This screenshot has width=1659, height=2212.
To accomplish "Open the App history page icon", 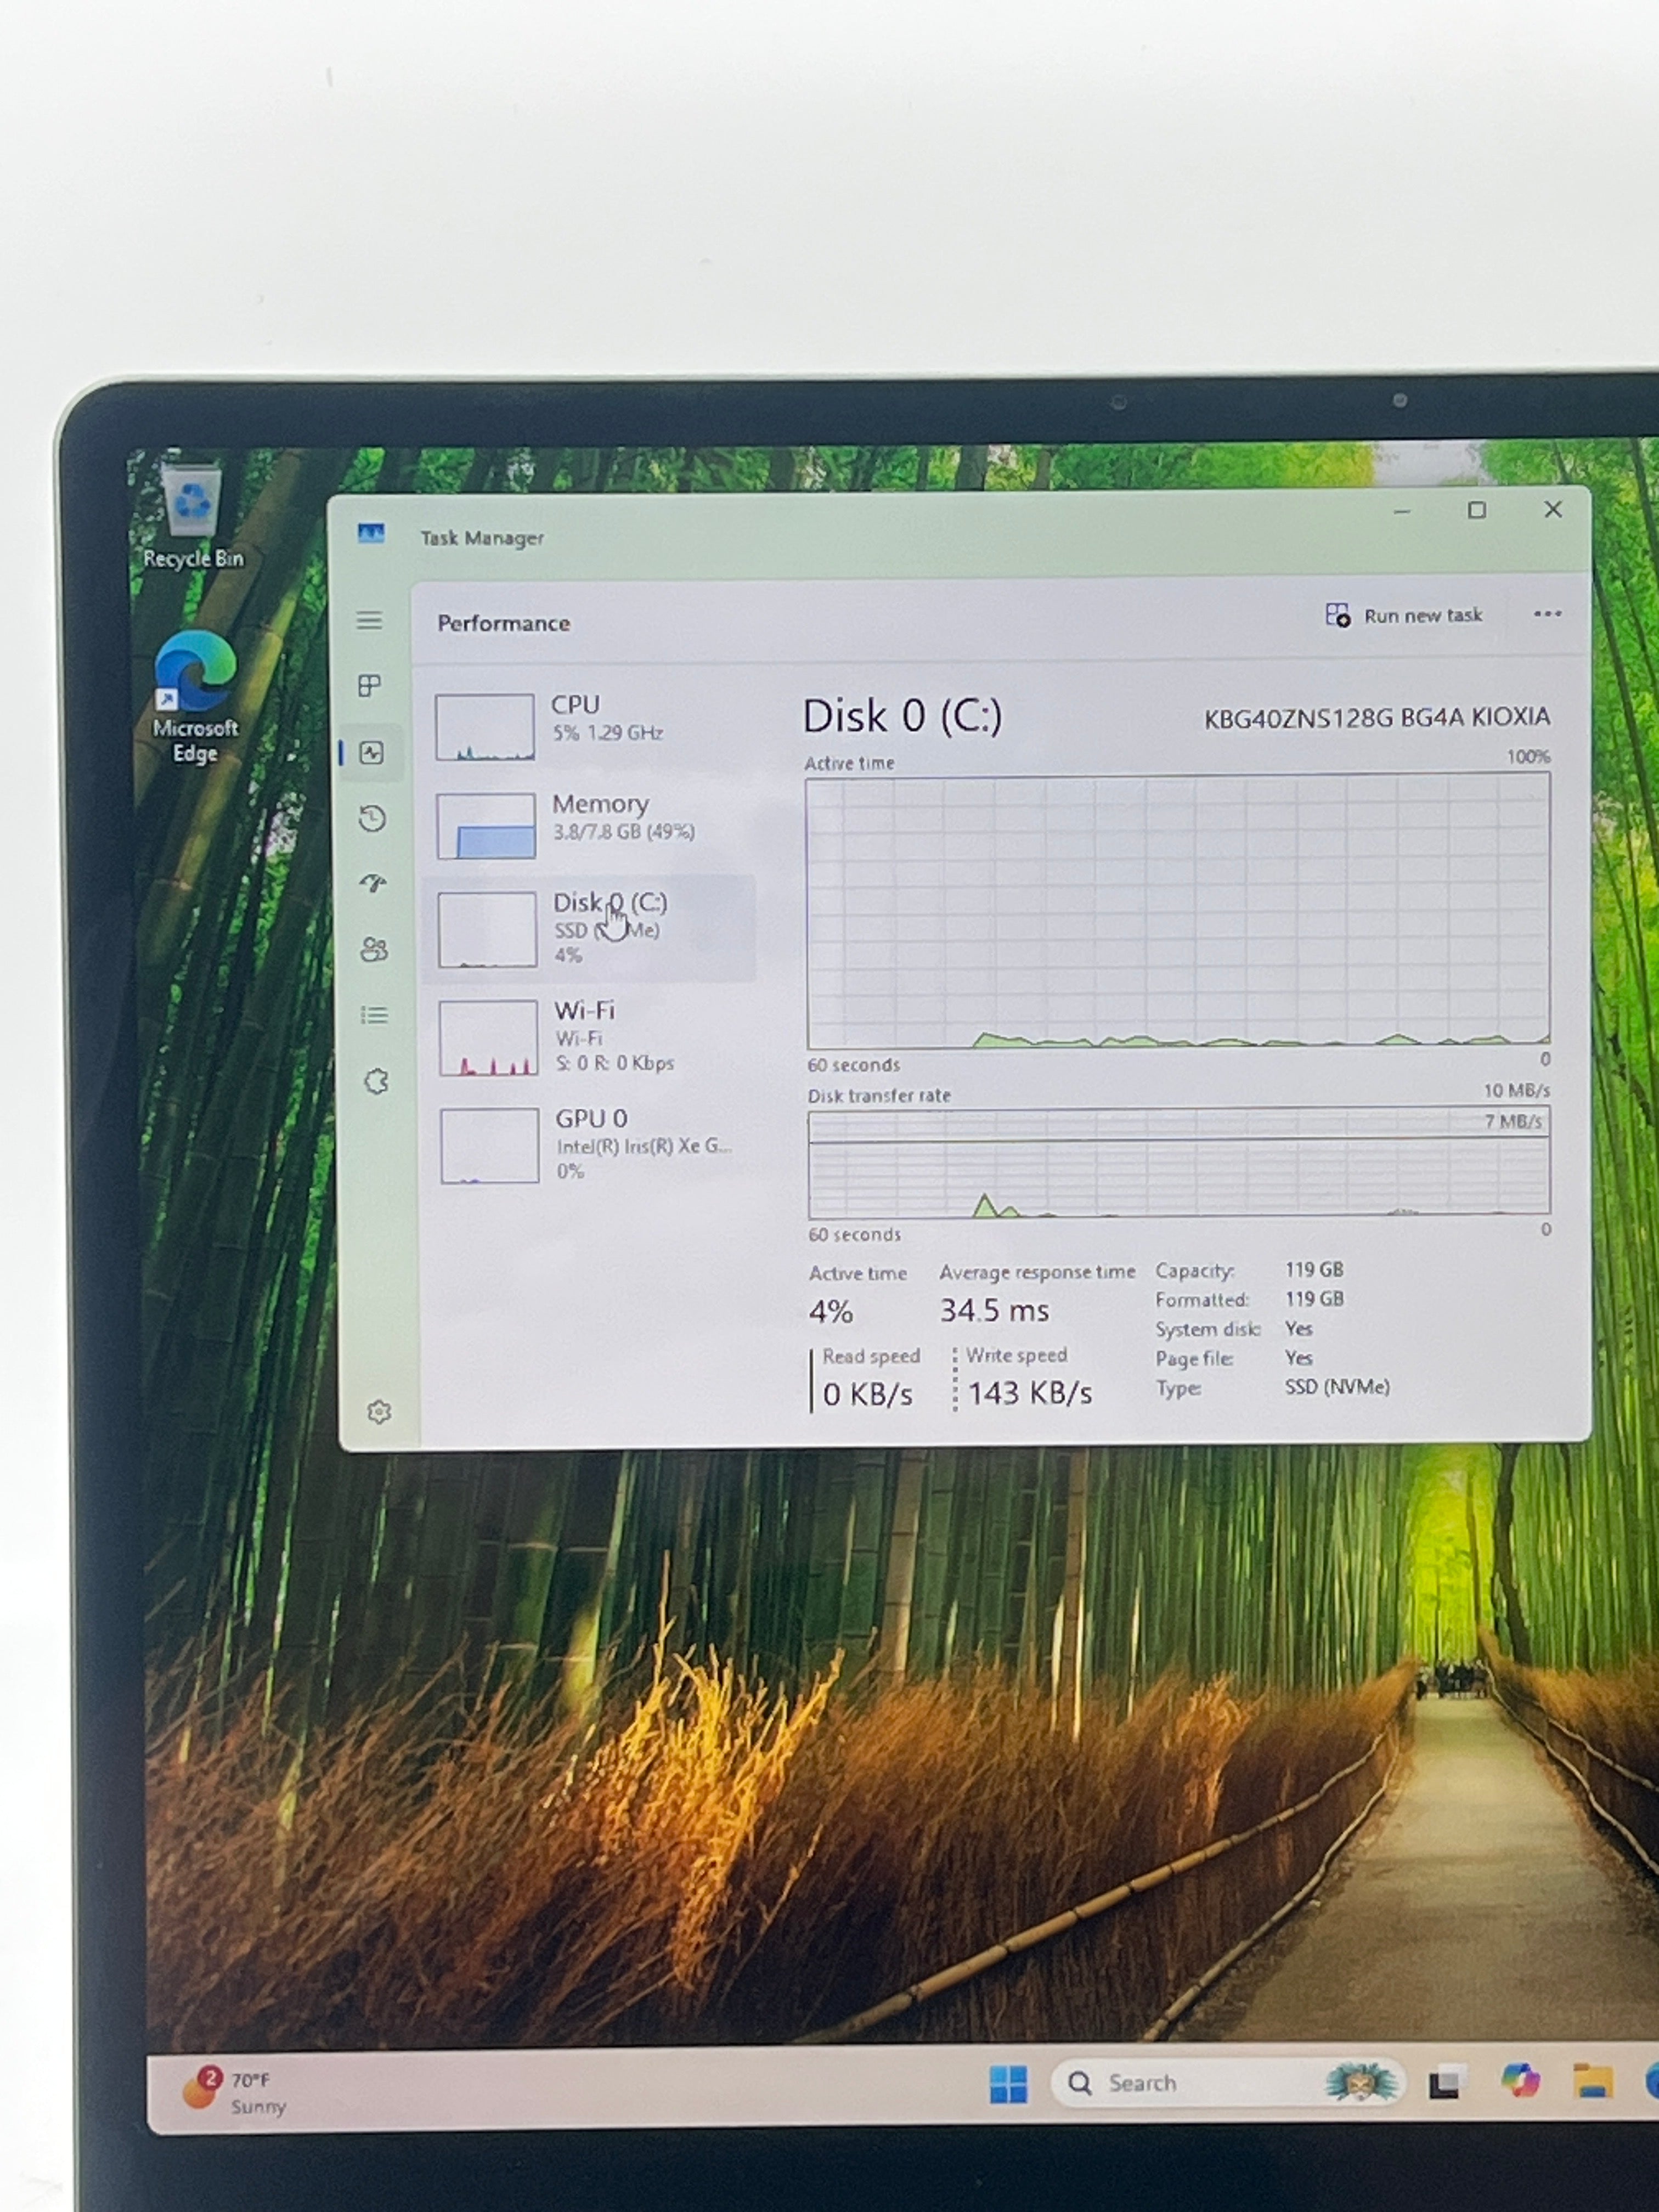I will [x=372, y=819].
